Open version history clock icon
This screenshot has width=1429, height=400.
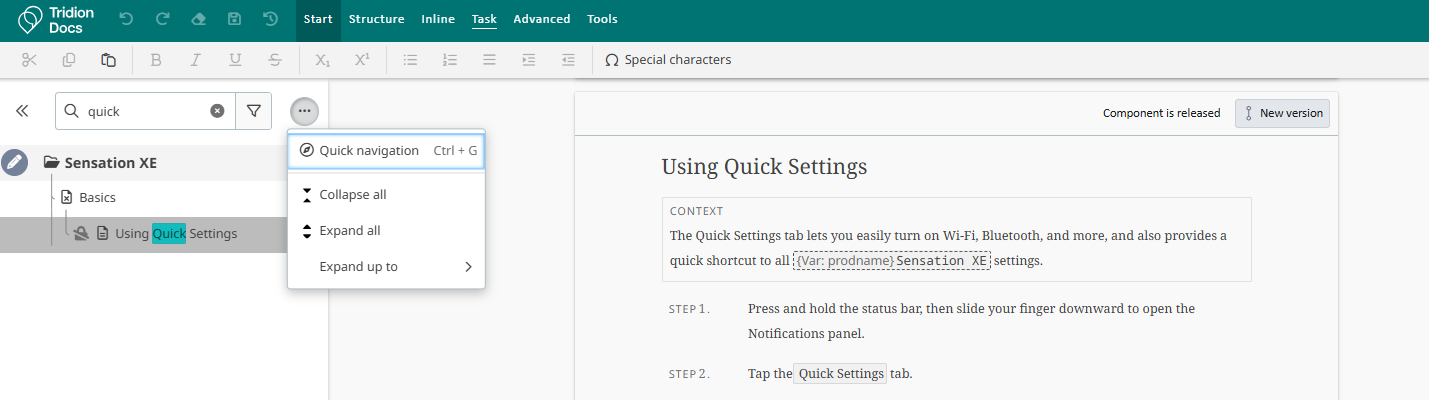click(270, 19)
